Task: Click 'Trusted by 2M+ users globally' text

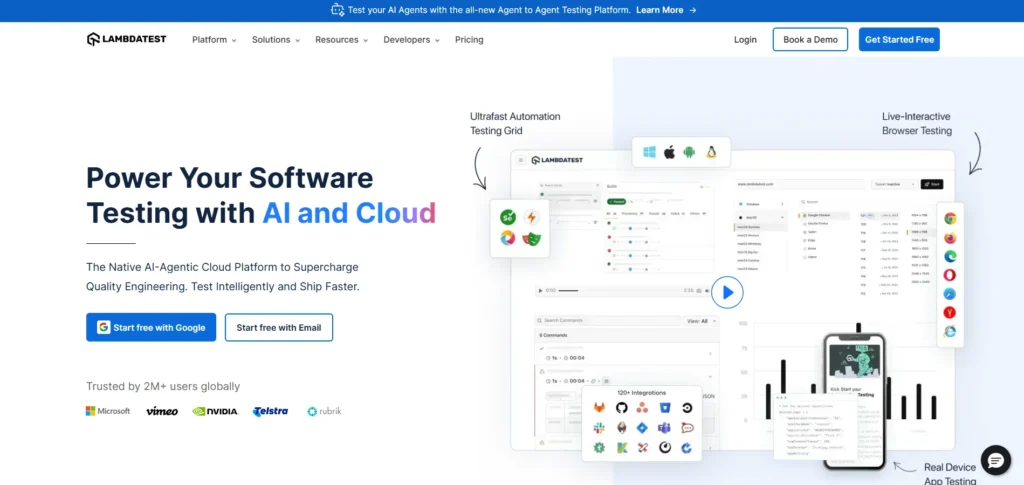Action: tap(163, 386)
